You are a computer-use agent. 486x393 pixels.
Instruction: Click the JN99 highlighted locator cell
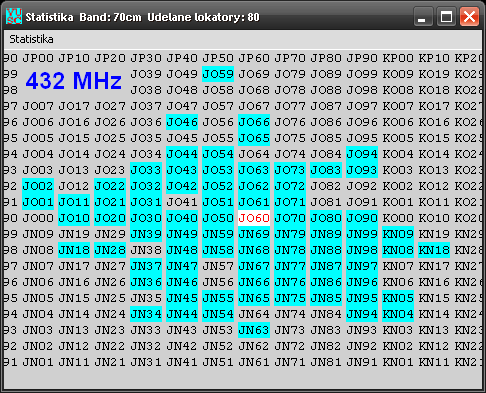(362, 234)
